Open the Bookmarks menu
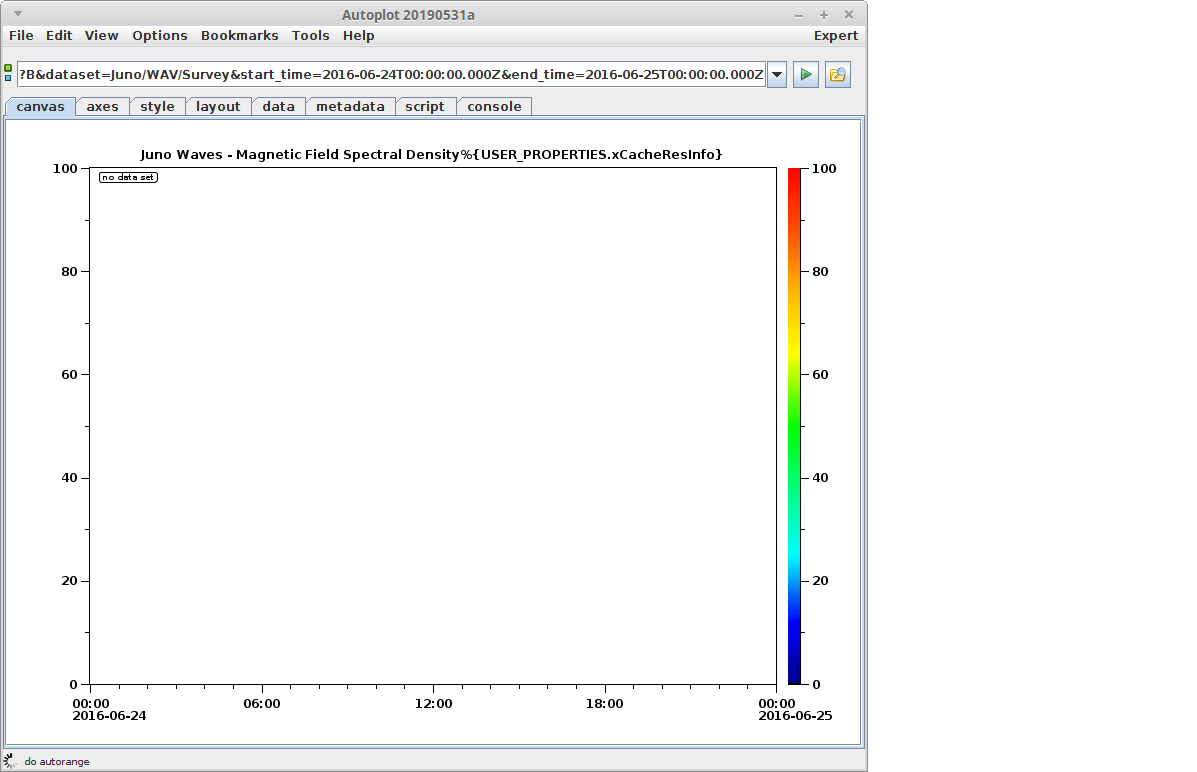The image size is (1197, 772). pos(240,36)
